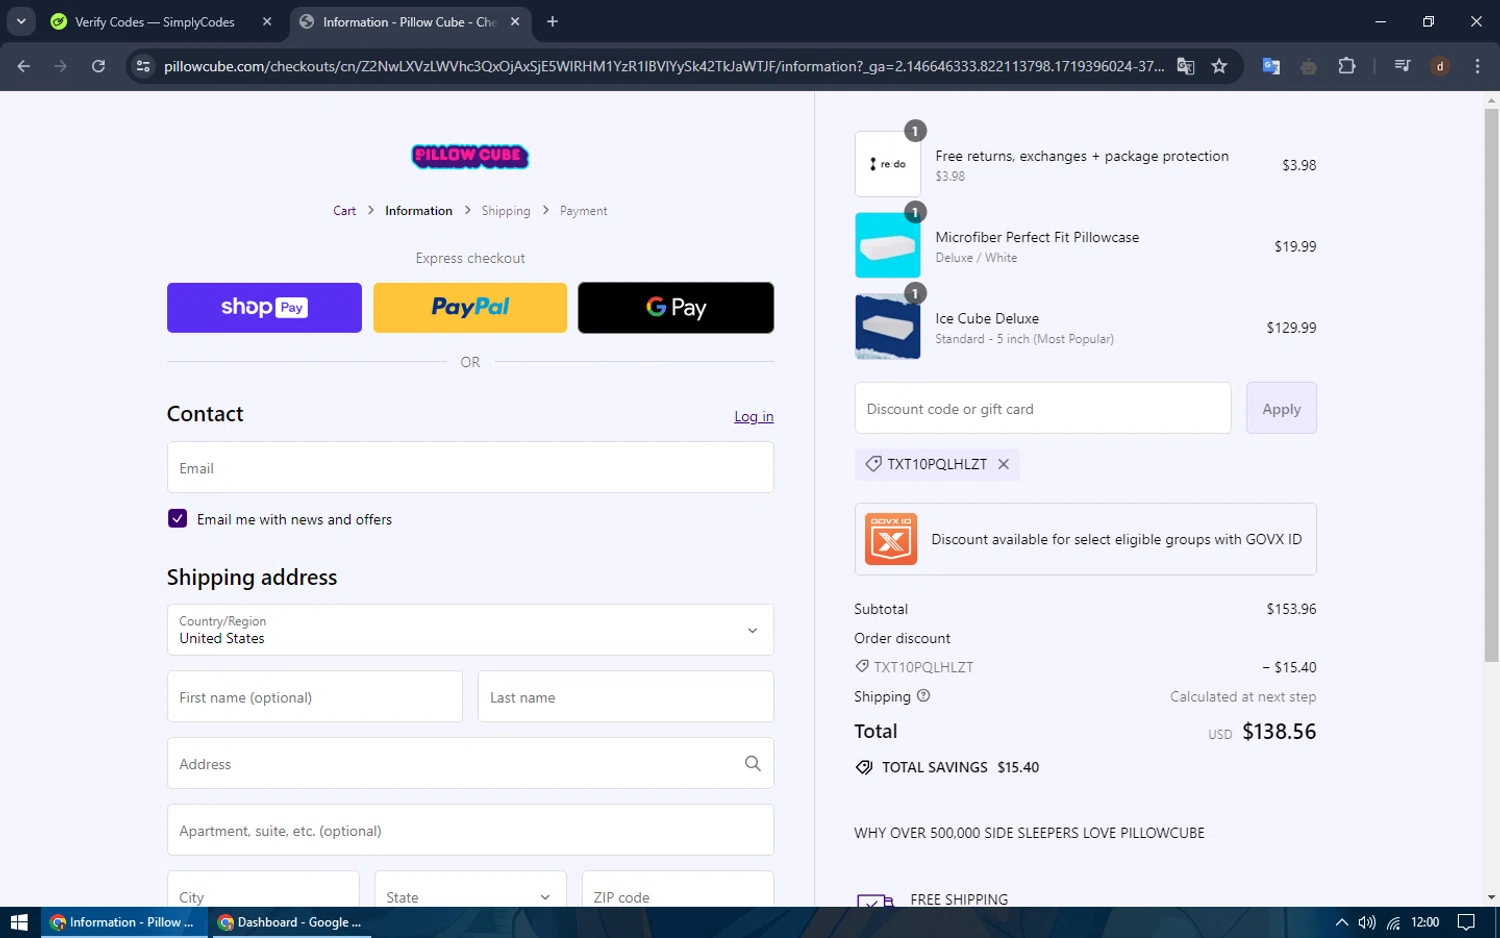Viewport: 1500px width, 938px height.
Task: Click the Ice Cube Deluxe price $129.99
Action: point(1291,327)
